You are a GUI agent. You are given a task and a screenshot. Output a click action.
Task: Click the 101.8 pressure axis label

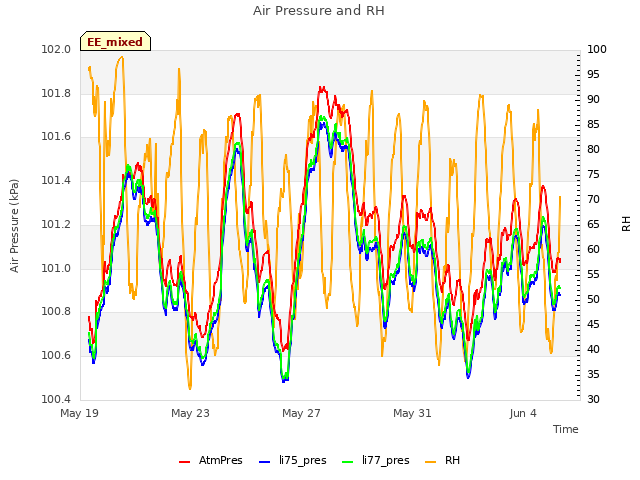coord(56,93)
